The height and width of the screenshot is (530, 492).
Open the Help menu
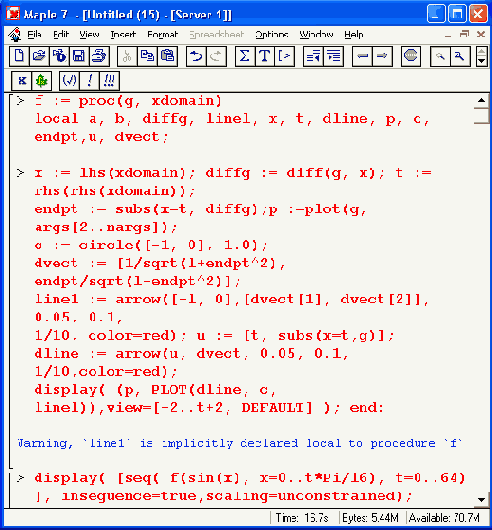(x=354, y=34)
